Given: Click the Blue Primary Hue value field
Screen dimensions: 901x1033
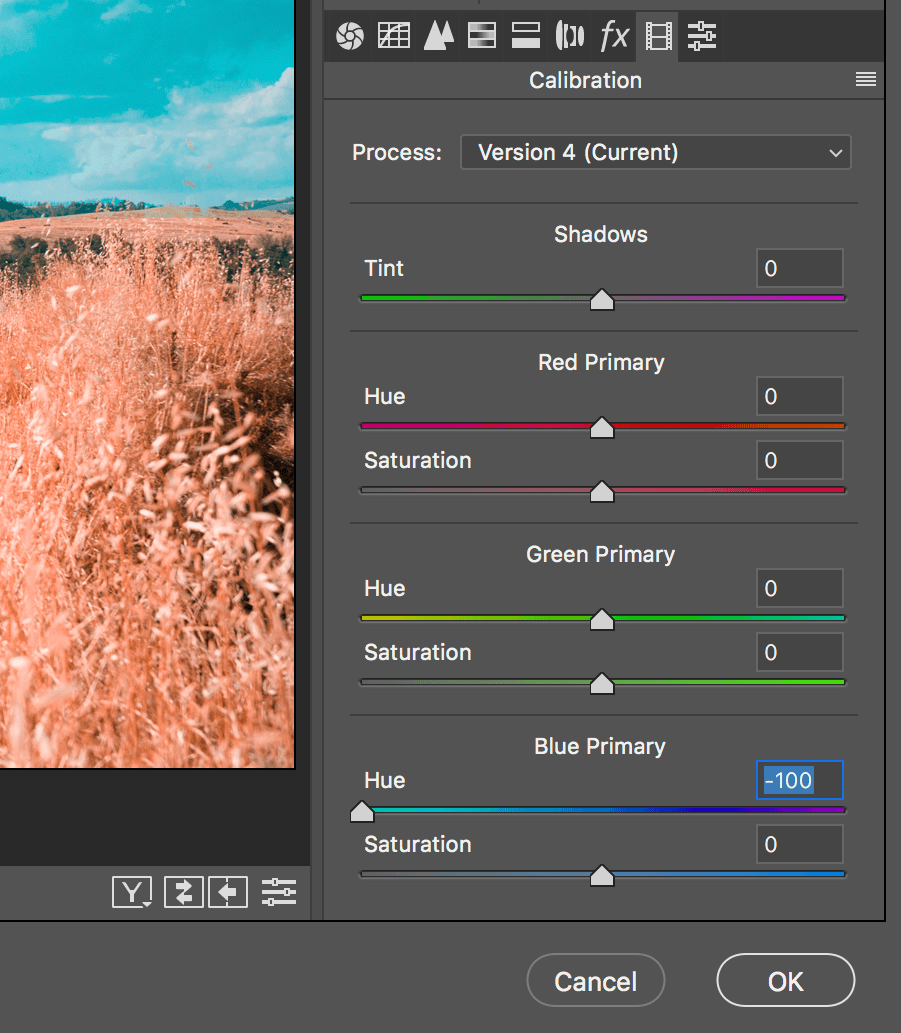Looking at the screenshot, I should (x=799, y=780).
